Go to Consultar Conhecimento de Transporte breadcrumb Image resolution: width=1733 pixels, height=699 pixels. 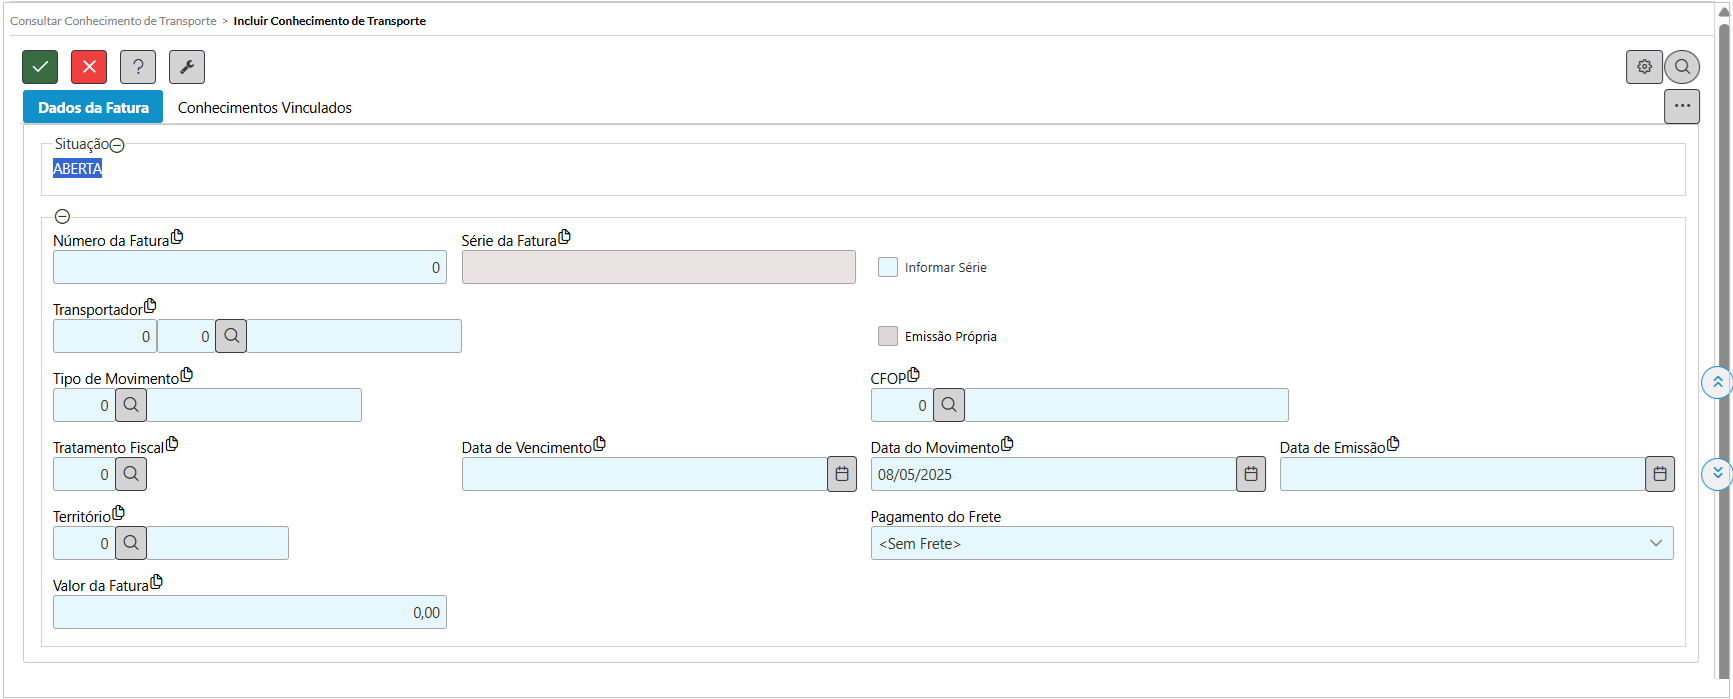point(113,21)
